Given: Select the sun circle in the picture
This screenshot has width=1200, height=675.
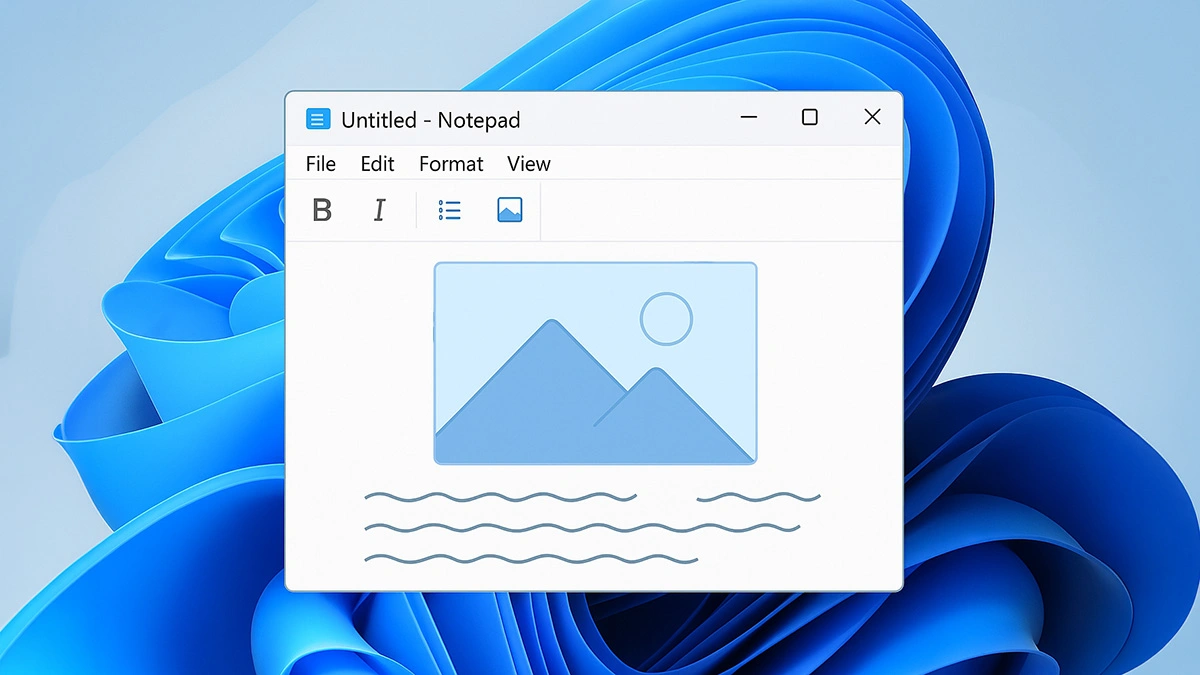Looking at the screenshot, I should (x=666, y=319).
